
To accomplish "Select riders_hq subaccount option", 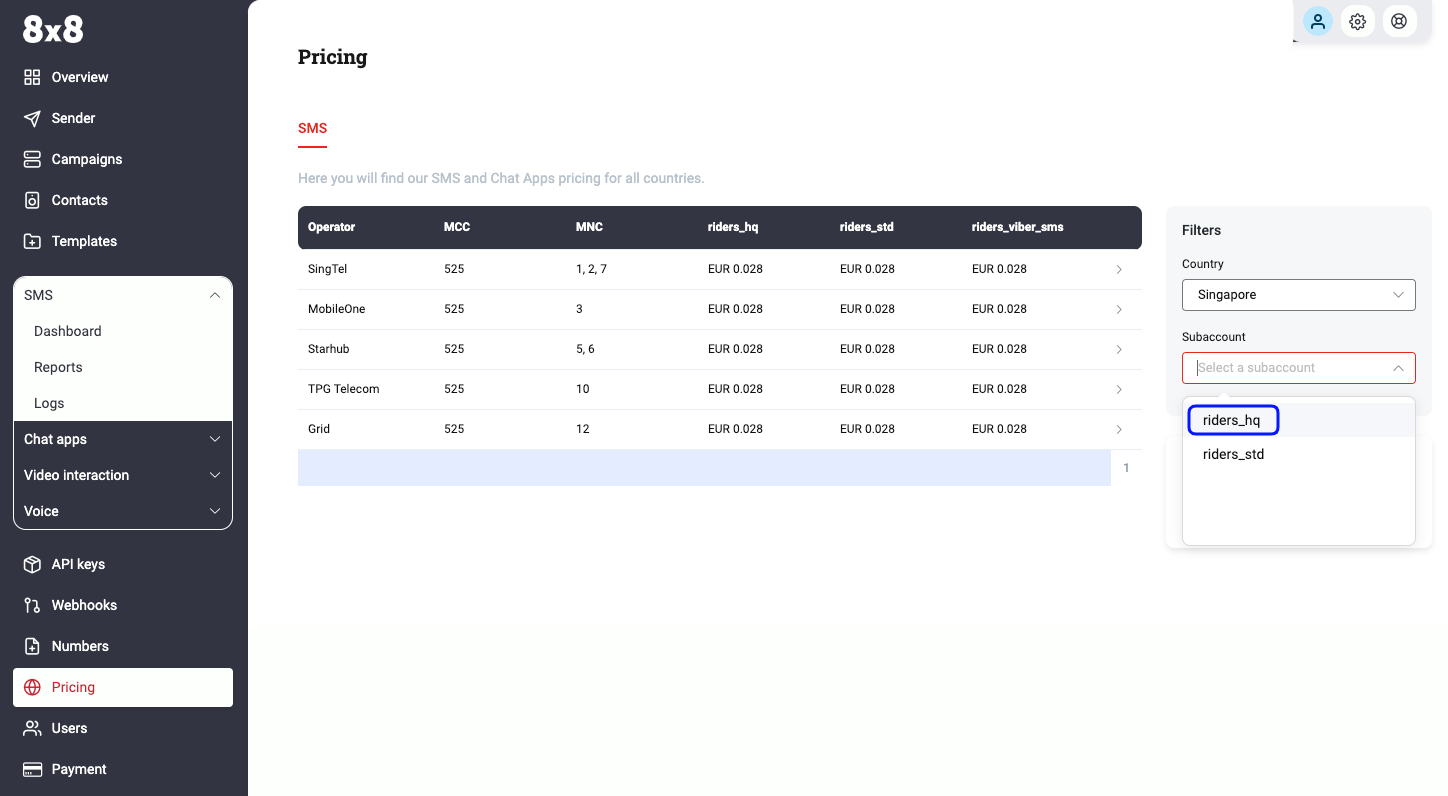I will point(1232,420).
